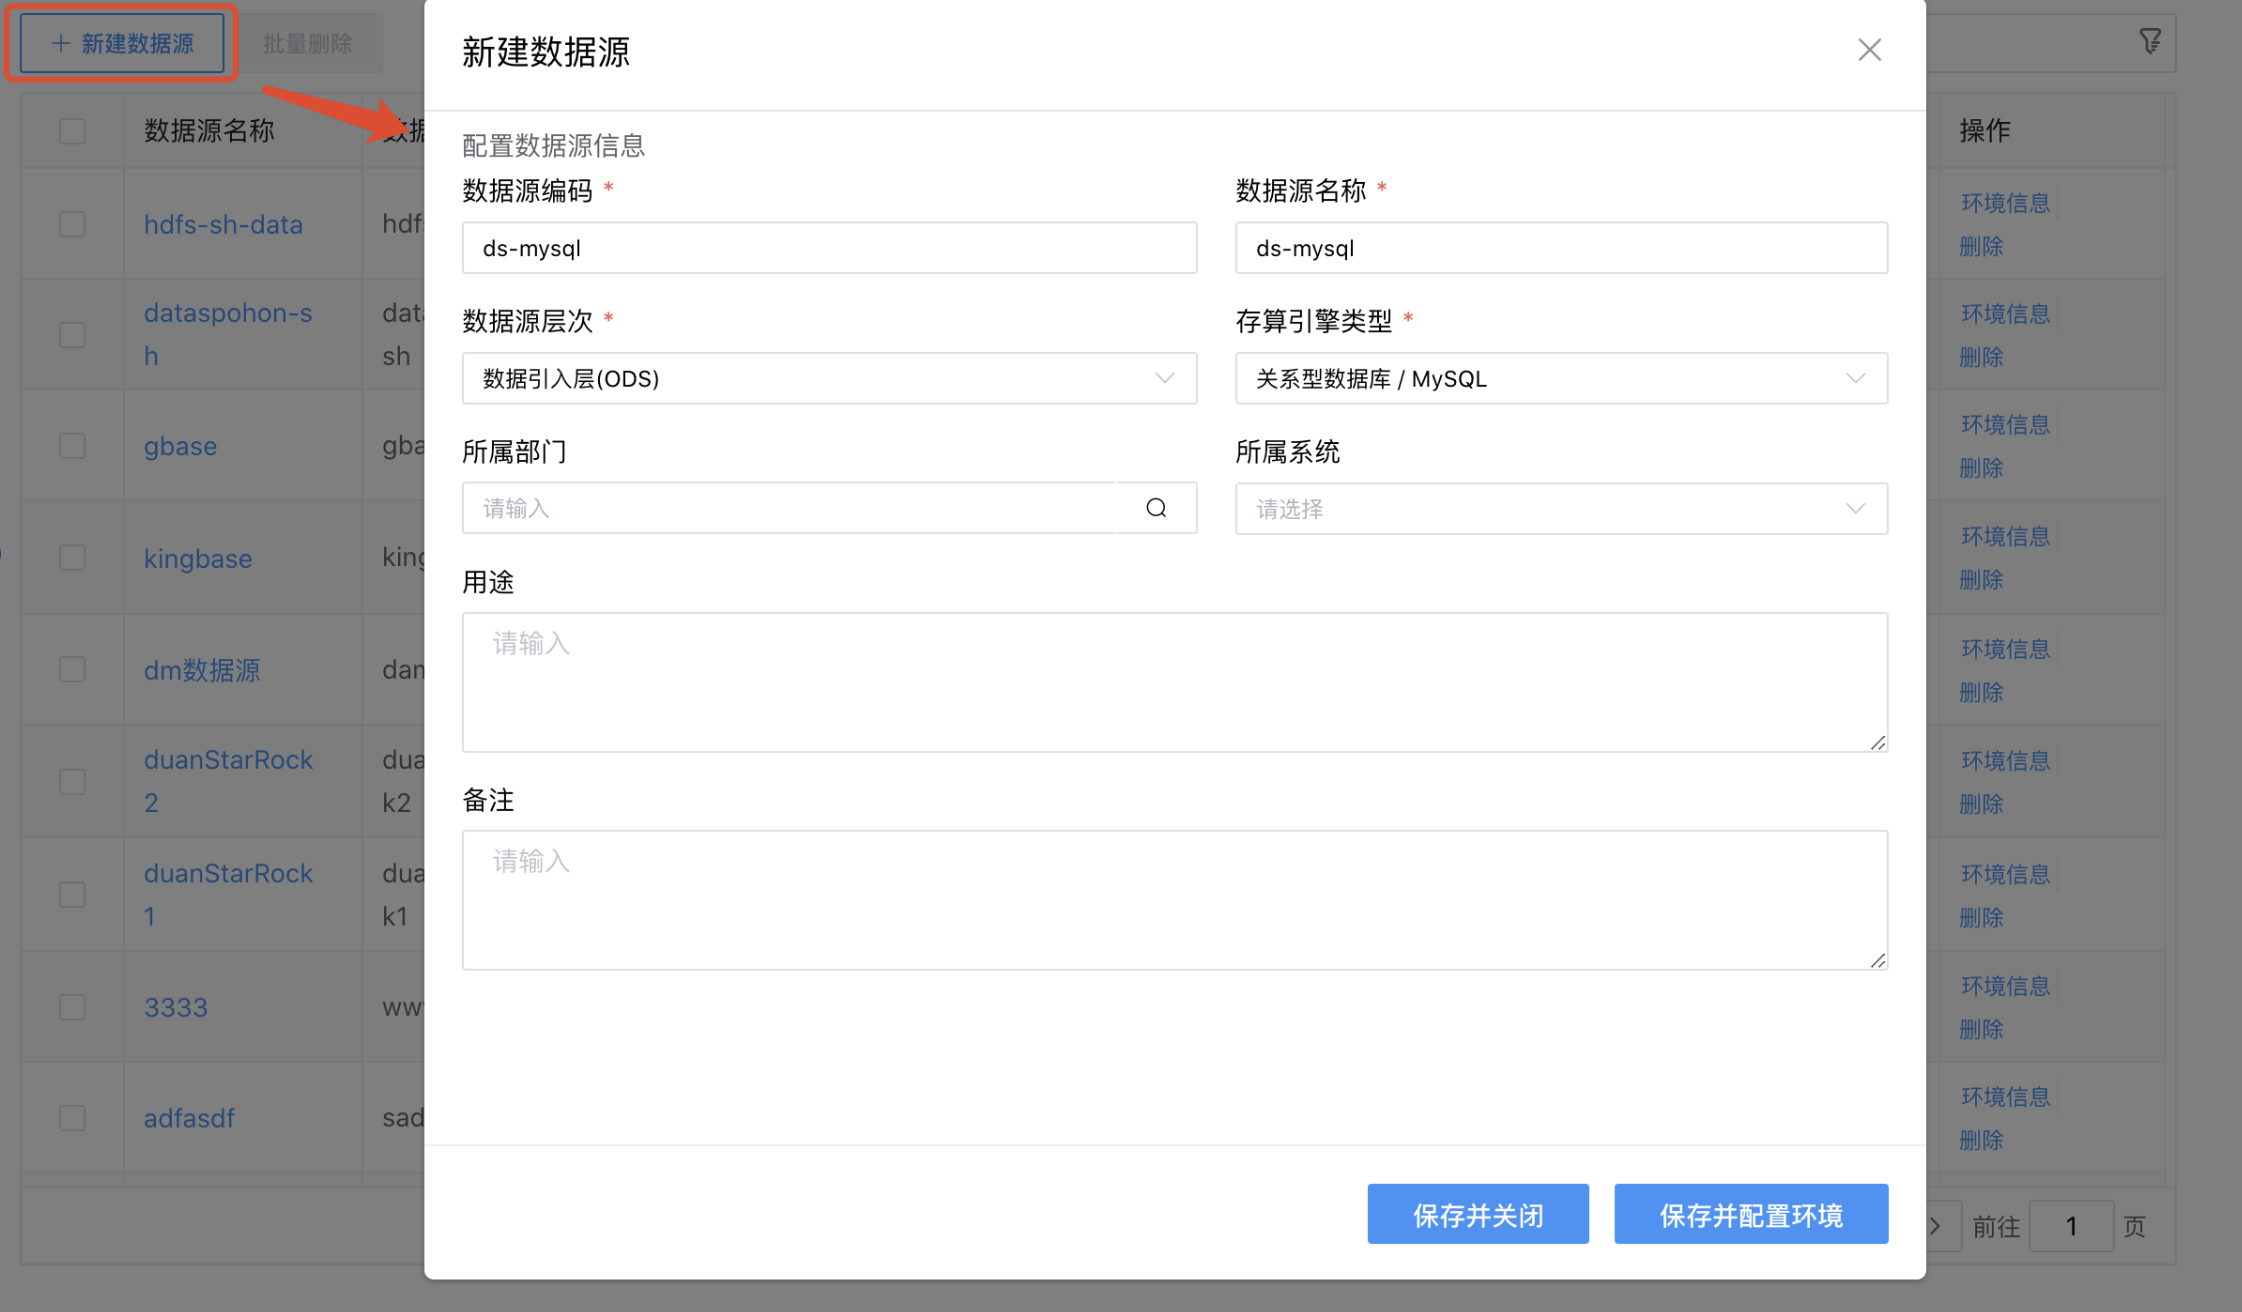
Task: Click the 保存并配置环境 button
Action: (x=1750, y=1214)
